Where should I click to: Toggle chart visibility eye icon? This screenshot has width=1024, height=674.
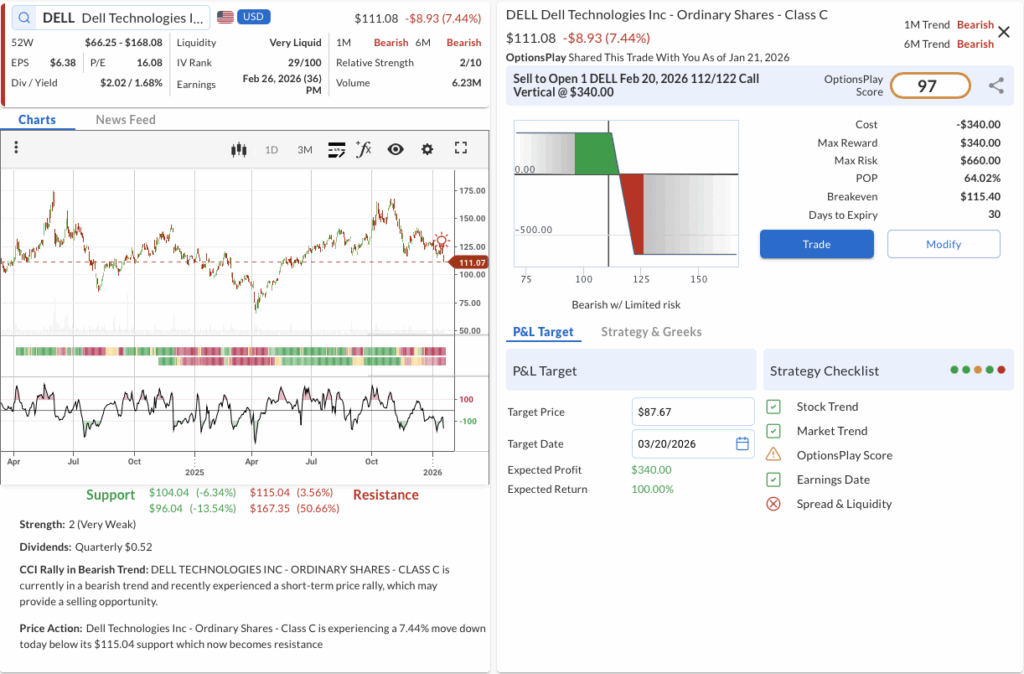395,149
